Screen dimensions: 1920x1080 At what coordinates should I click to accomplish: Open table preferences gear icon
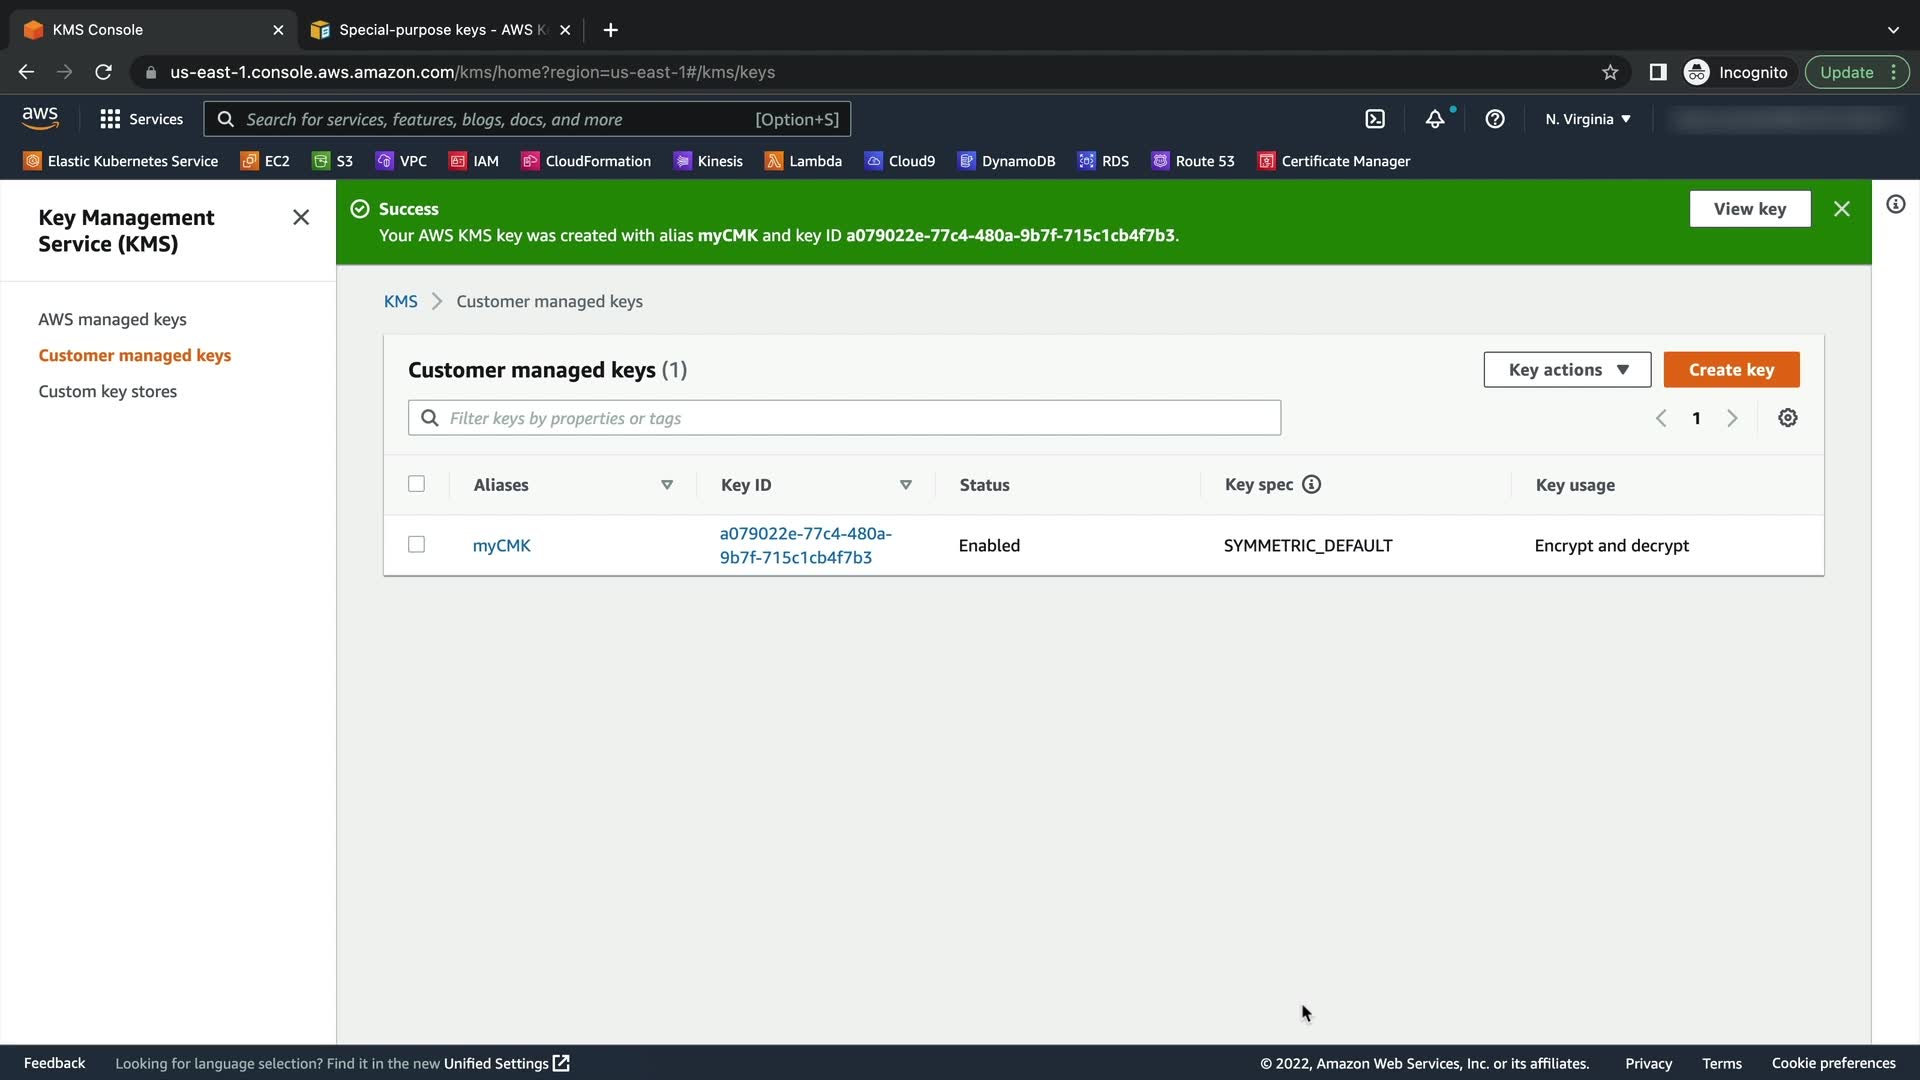click(x=1788, y=418)
